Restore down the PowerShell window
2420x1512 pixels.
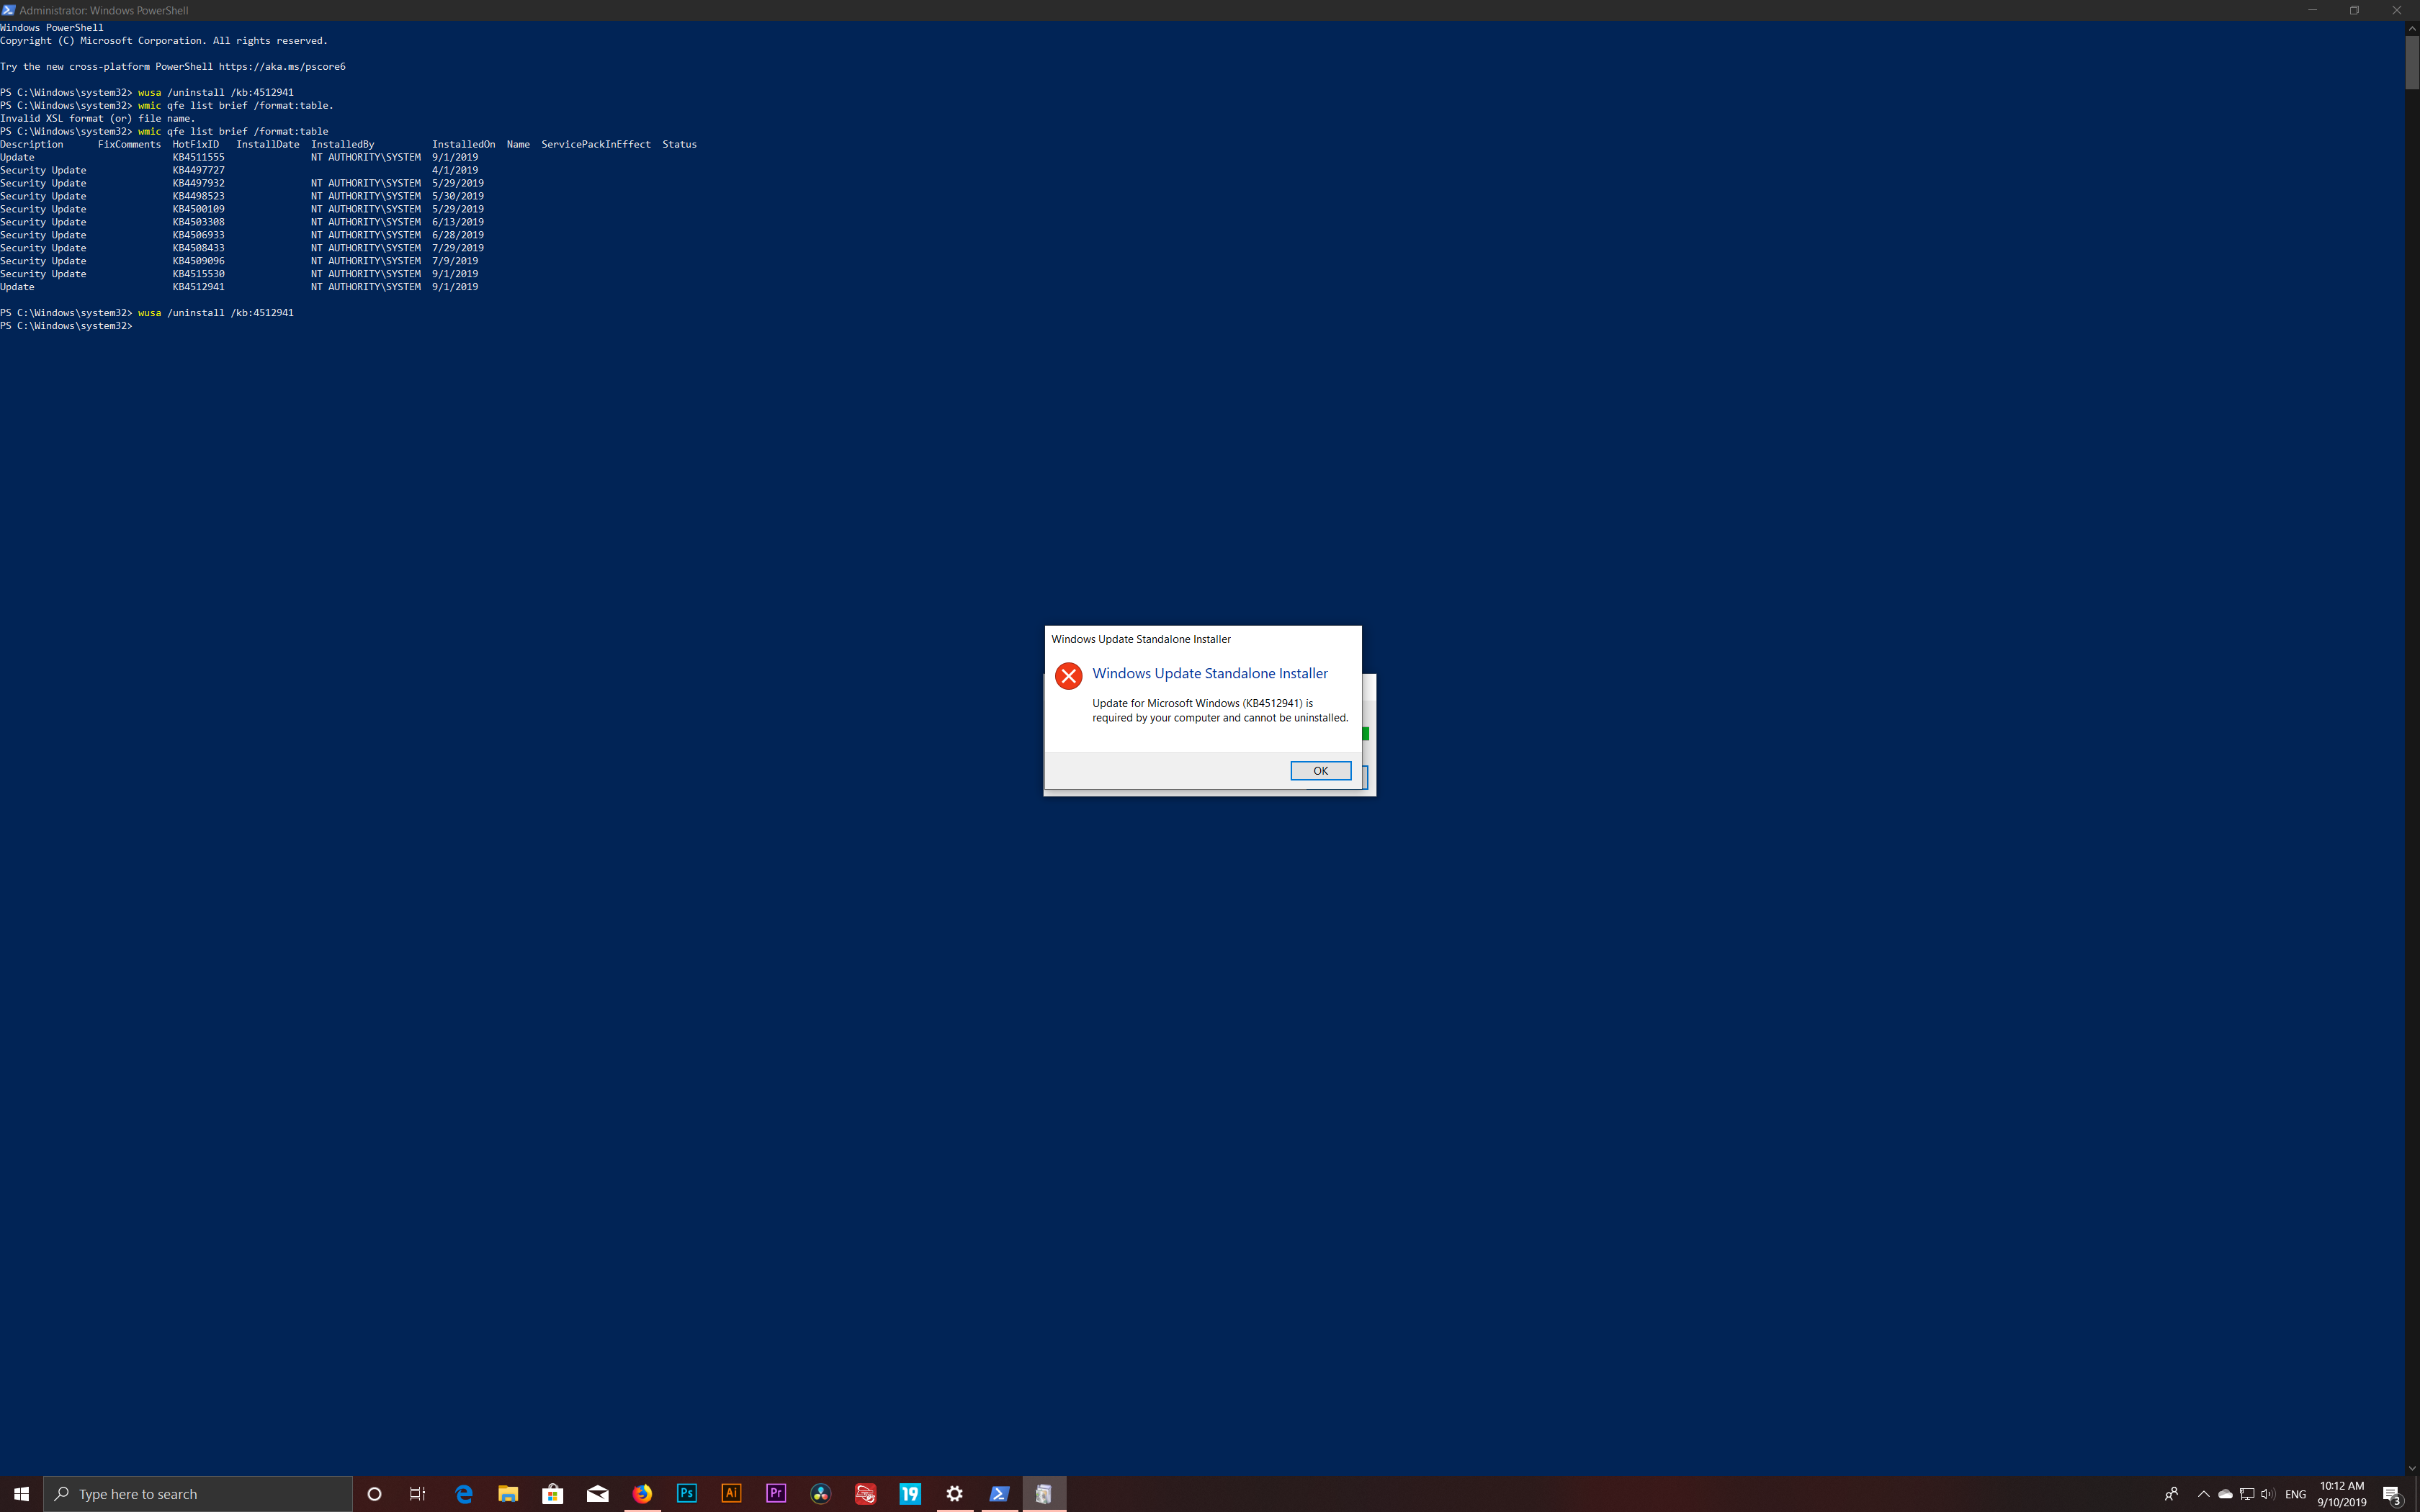coord(2354,10)
